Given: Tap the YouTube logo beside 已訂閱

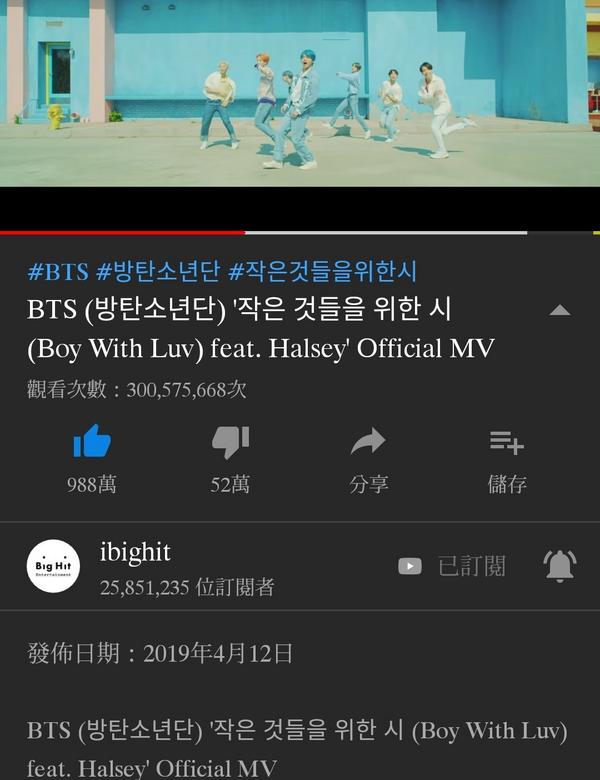Looking at the screenshot, I should click(410, 566).
